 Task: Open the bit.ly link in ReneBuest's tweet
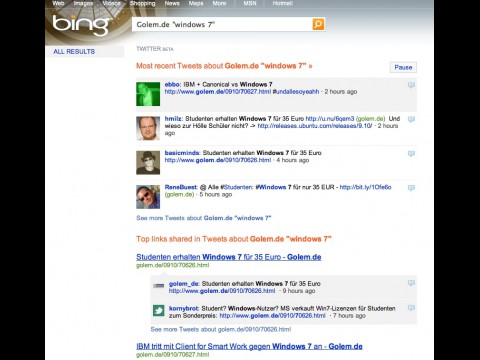click(x=365, y=187)
